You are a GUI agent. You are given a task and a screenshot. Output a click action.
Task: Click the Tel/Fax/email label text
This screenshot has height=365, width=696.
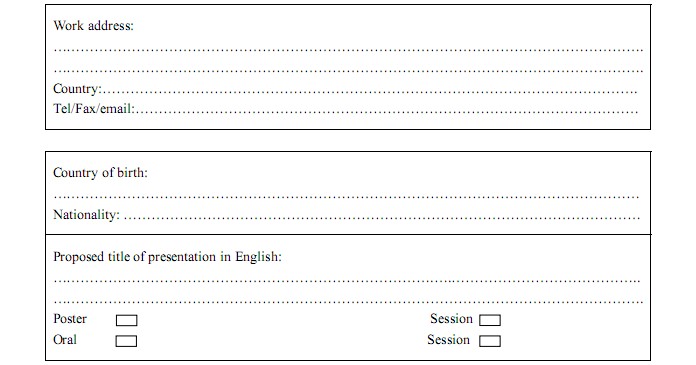94,109
